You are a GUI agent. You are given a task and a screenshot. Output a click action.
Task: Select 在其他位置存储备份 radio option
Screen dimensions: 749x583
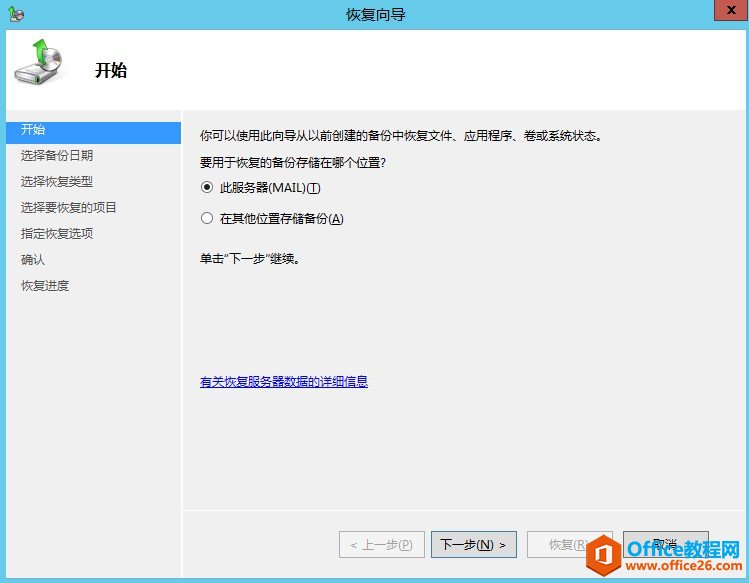[207, 218]
